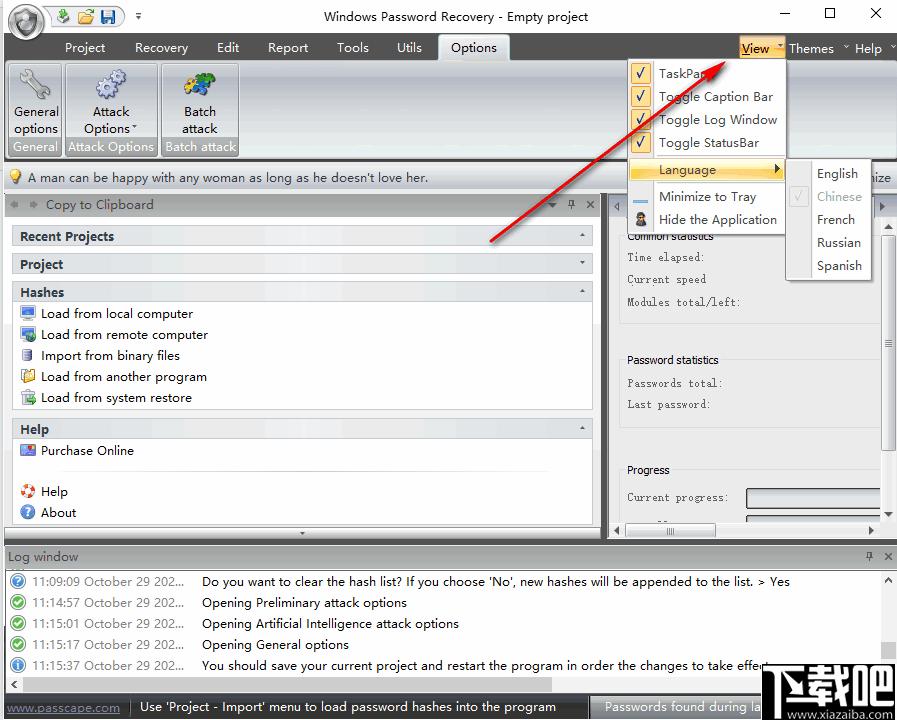Screen dimensions: 897x720
Task: Click the Purchase Online icon
Action: point(28,450)
